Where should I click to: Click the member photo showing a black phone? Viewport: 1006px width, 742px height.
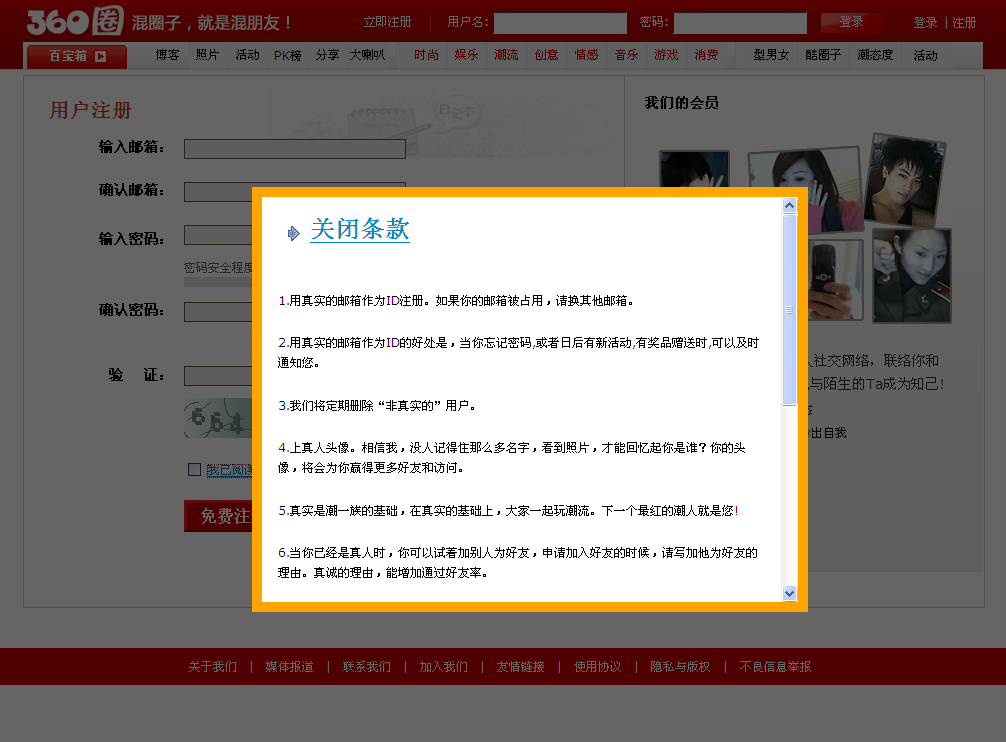[835, 280]
